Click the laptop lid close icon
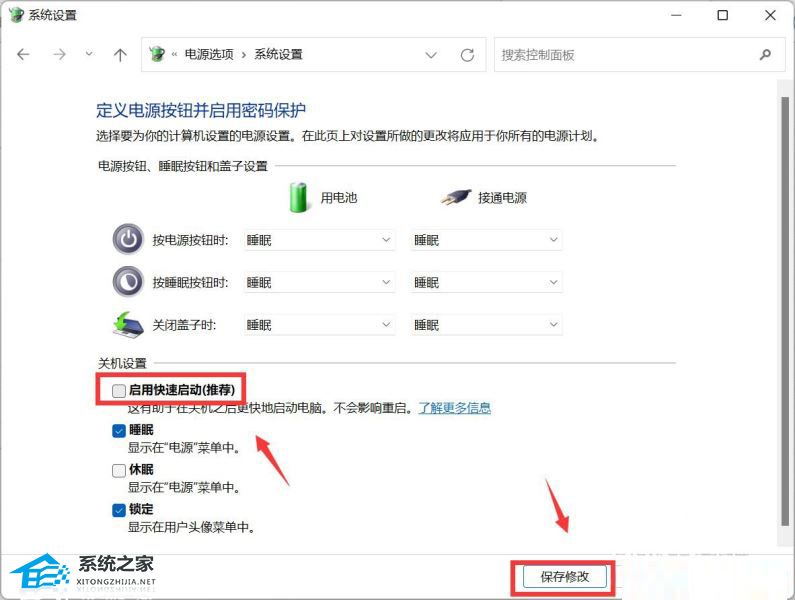This screenshot has width=795, height=600. [x=128, y=324]
